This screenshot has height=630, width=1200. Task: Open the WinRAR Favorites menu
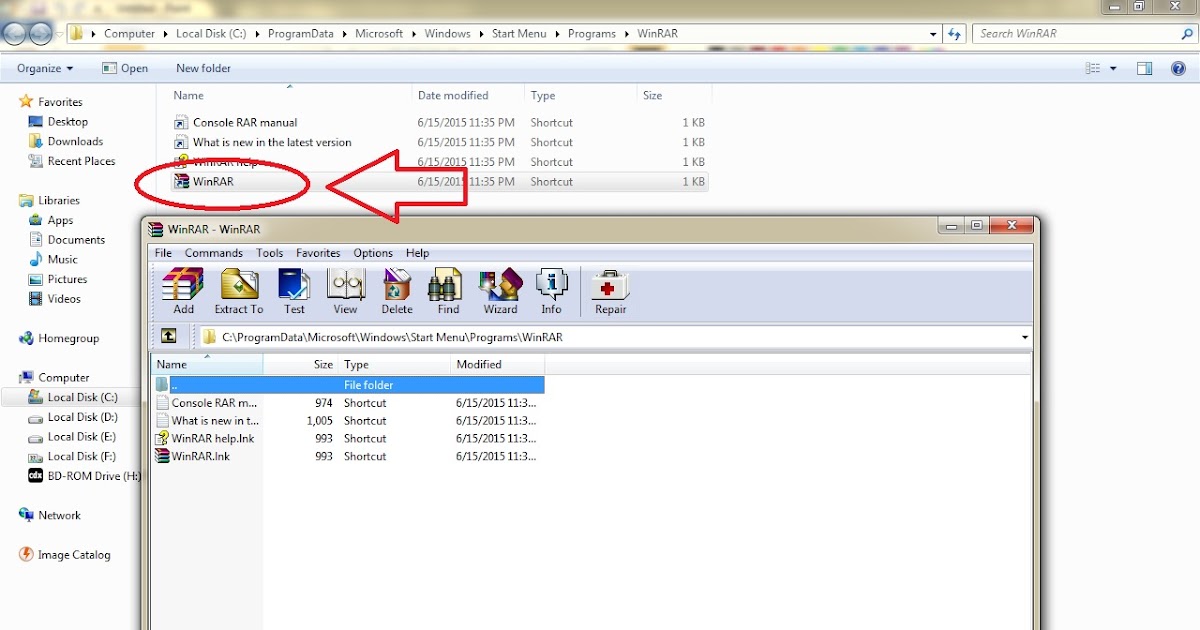(x=318, y=253)
